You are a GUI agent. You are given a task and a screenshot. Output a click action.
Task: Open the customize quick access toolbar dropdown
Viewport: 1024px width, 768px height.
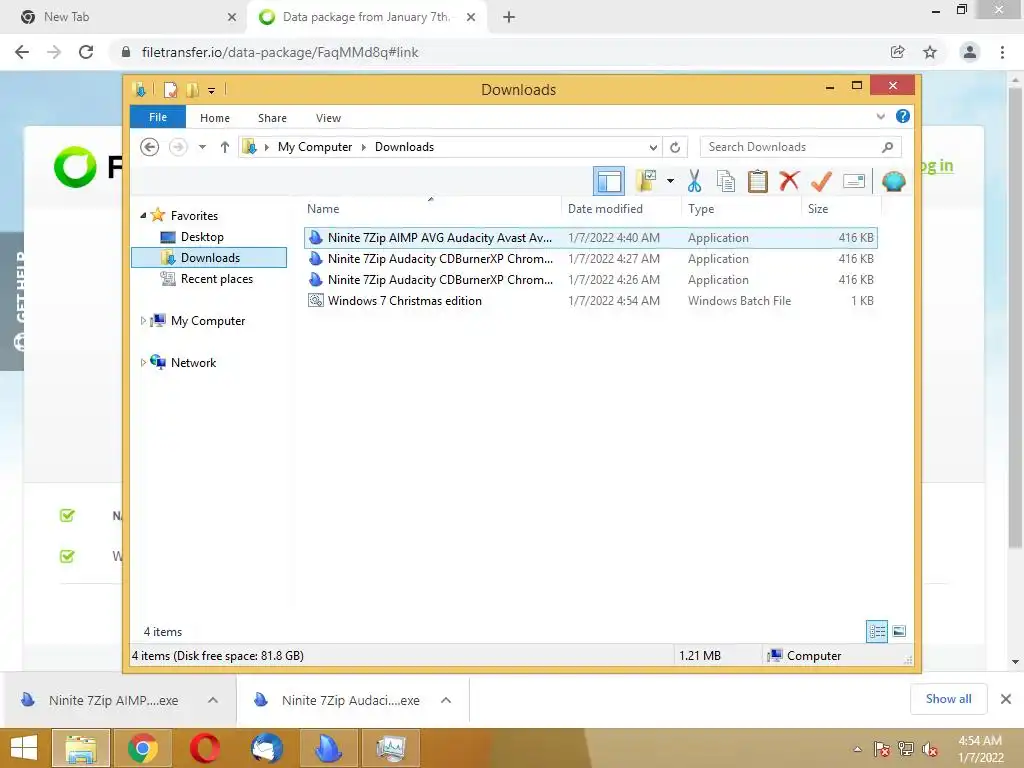(x=212, y=90)
